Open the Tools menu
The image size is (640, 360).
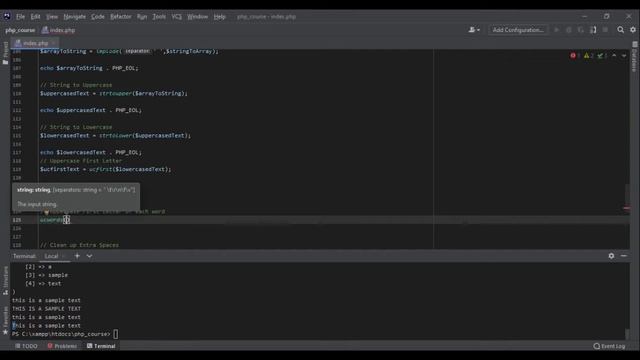[x=159, y=17]
